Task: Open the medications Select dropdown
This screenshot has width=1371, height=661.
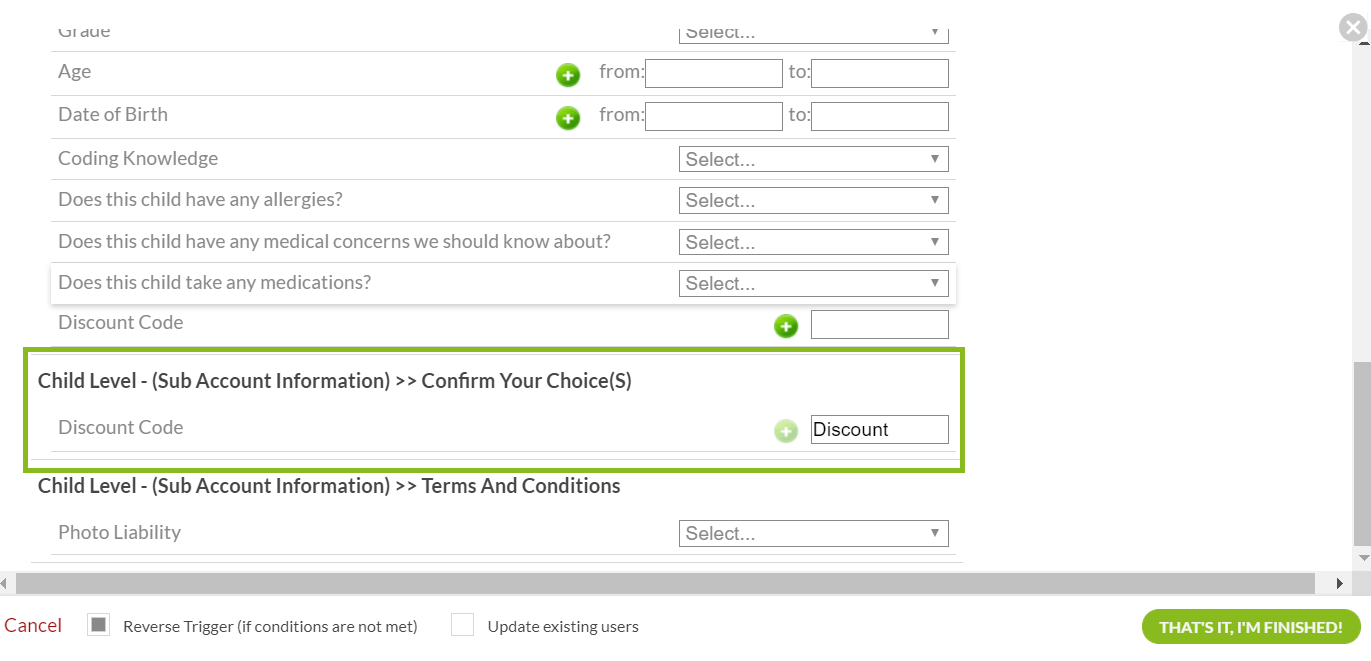Action: [813, 283]
